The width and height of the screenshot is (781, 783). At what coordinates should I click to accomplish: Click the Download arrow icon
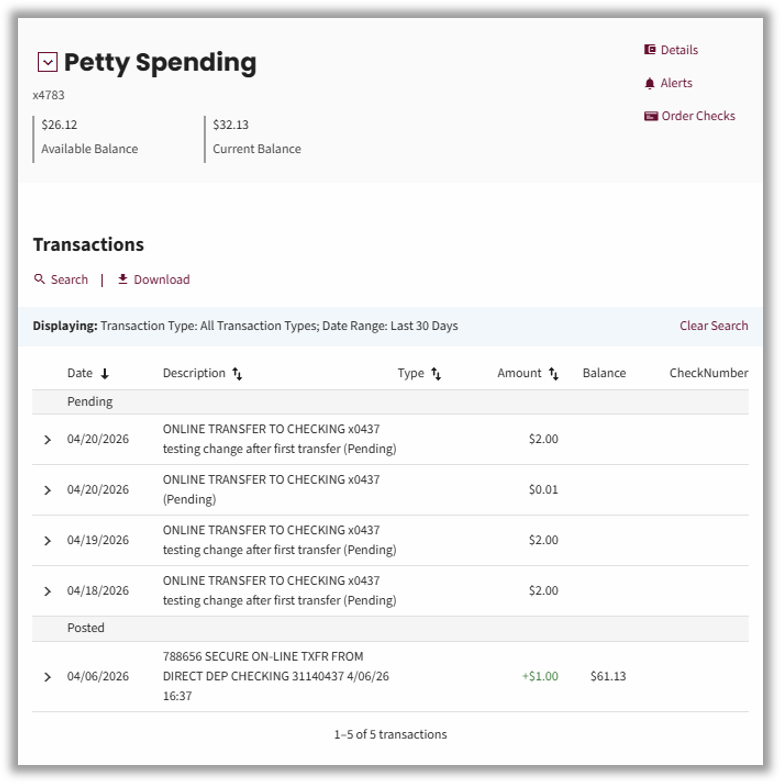pyautogui.click(x=123, y=279)
